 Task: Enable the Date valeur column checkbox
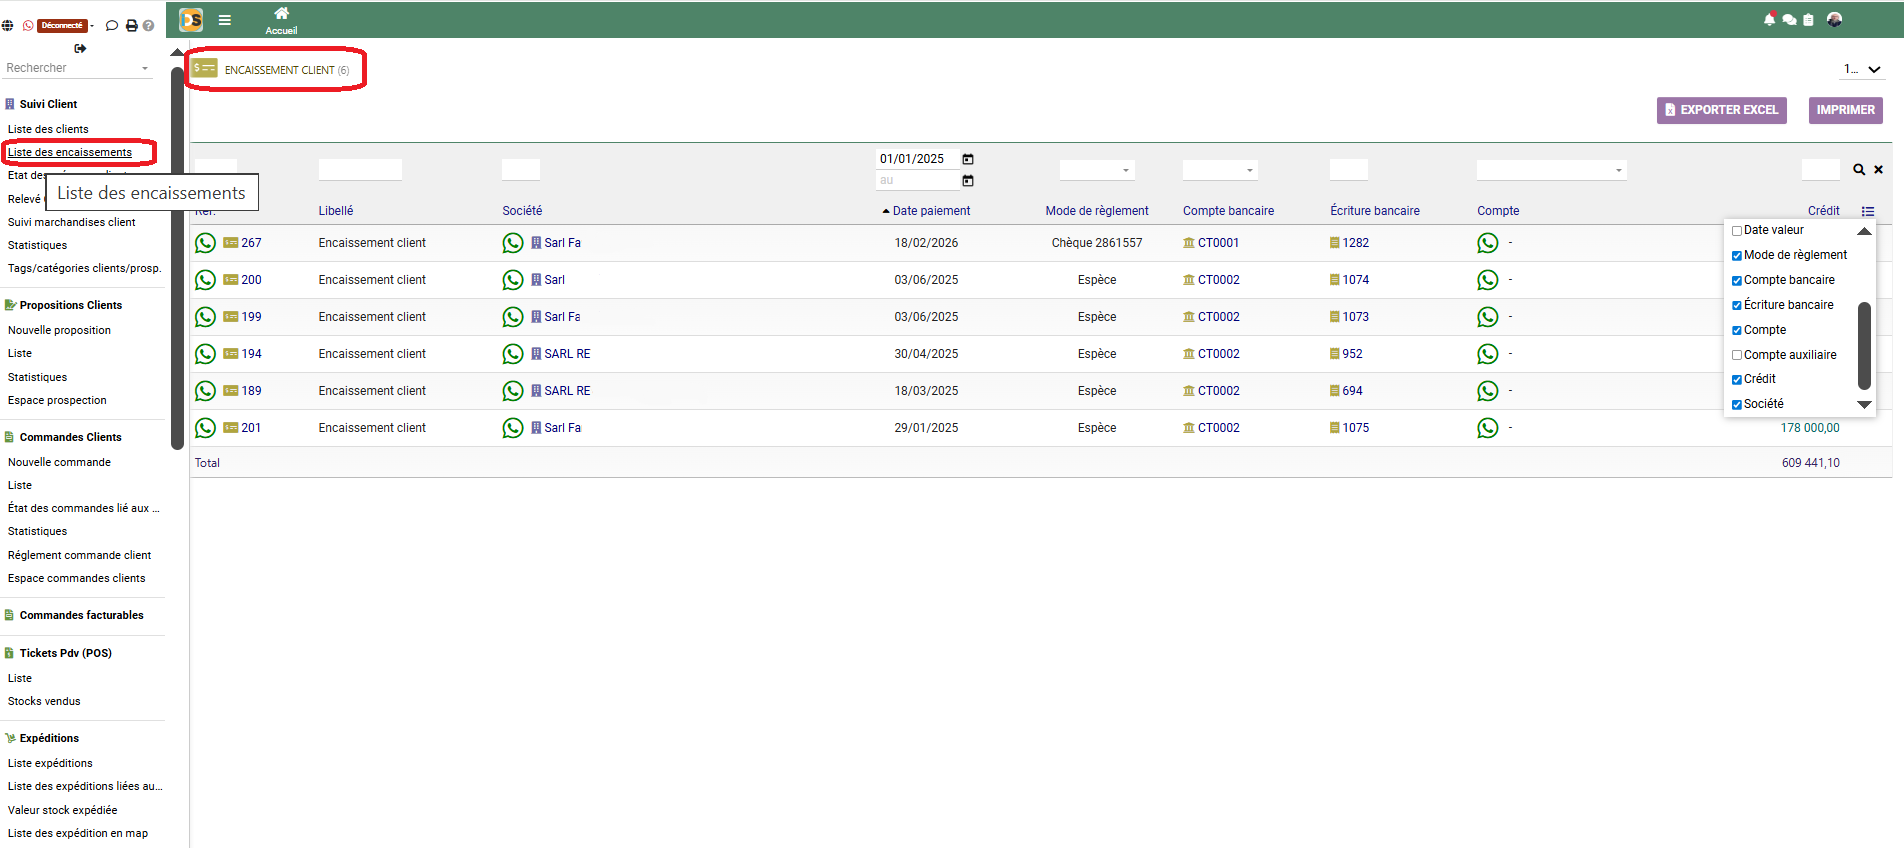pos(1737,231)
